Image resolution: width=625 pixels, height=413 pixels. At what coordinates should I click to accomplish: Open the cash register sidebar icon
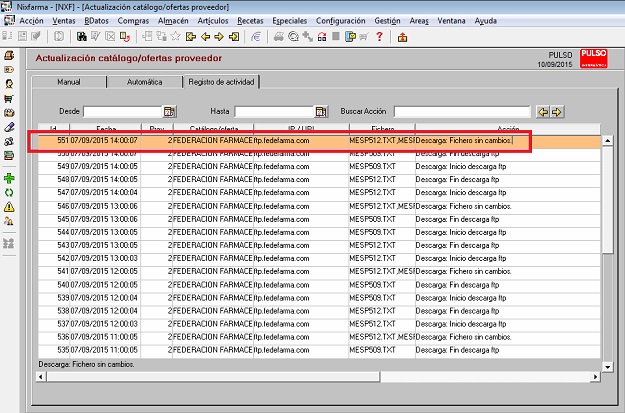[9, 55]
